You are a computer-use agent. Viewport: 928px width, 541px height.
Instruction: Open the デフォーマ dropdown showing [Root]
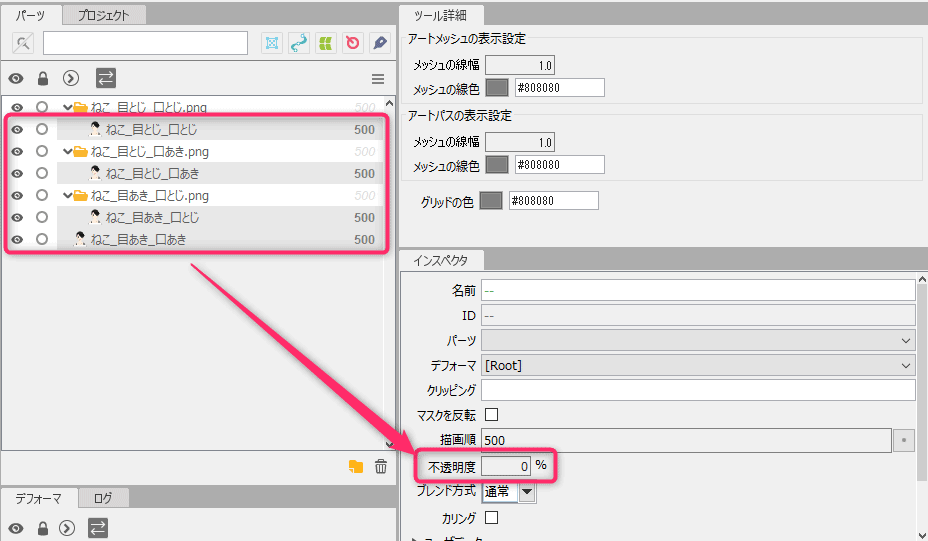coord(698,366)
